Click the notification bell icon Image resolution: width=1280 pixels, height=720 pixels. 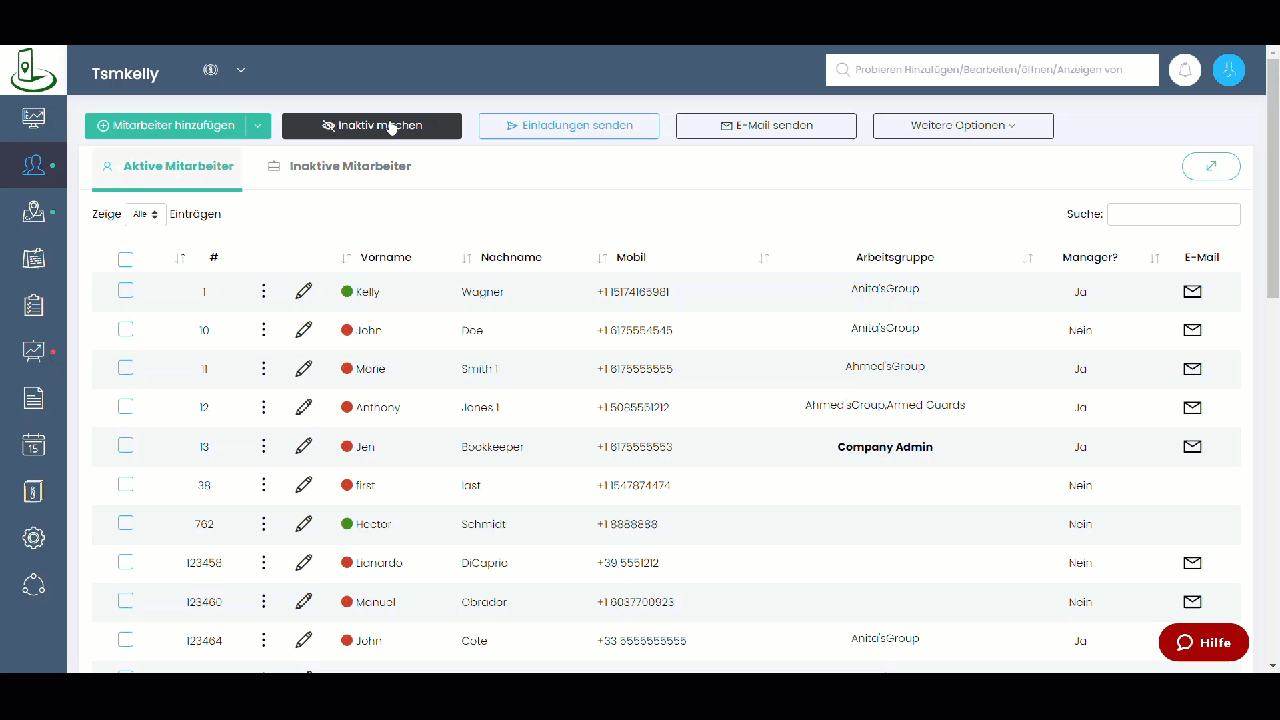tap(1185, 70)
